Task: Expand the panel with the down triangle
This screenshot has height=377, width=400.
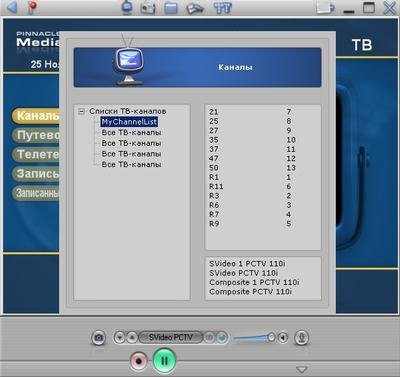Action: pos(301,369)
